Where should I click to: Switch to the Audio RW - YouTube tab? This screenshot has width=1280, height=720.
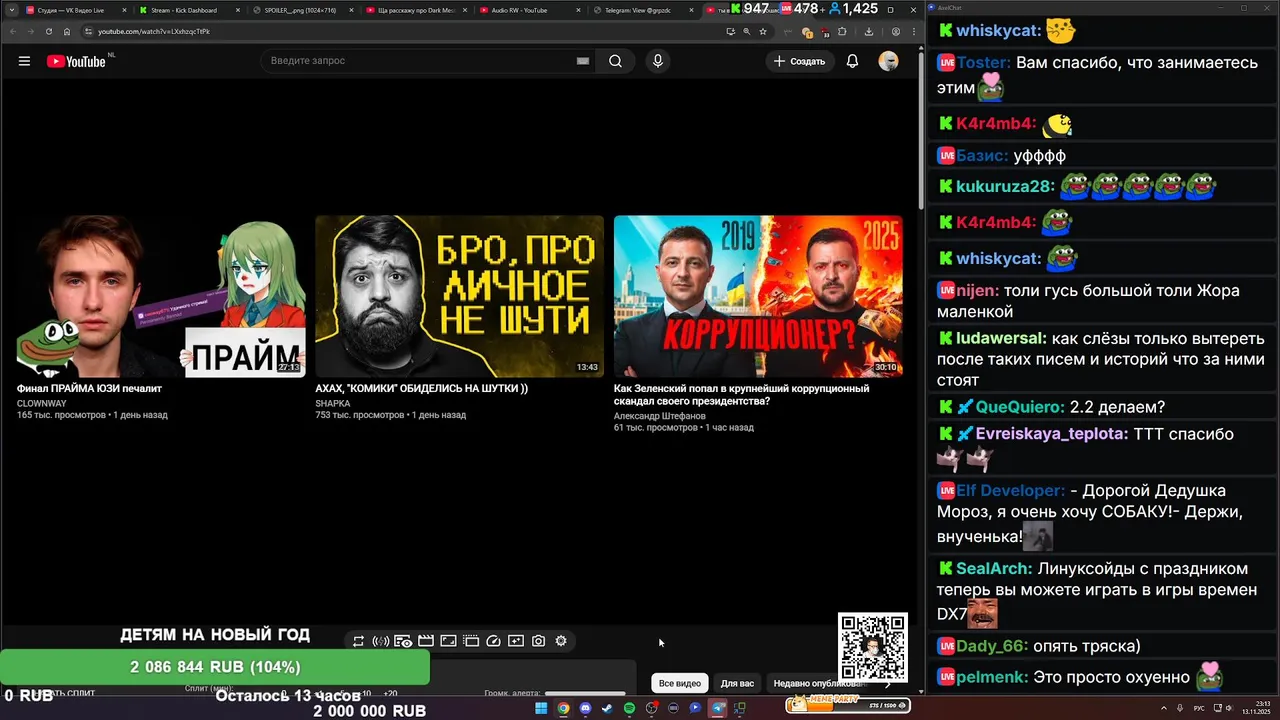click(x=528, y=10)
